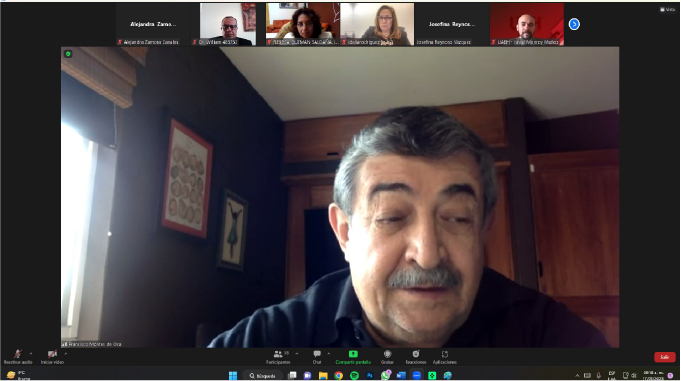Select Josefina Reynoso's participant tile
The height and width of the screenshot is (381, 681).
click(452, 24)
